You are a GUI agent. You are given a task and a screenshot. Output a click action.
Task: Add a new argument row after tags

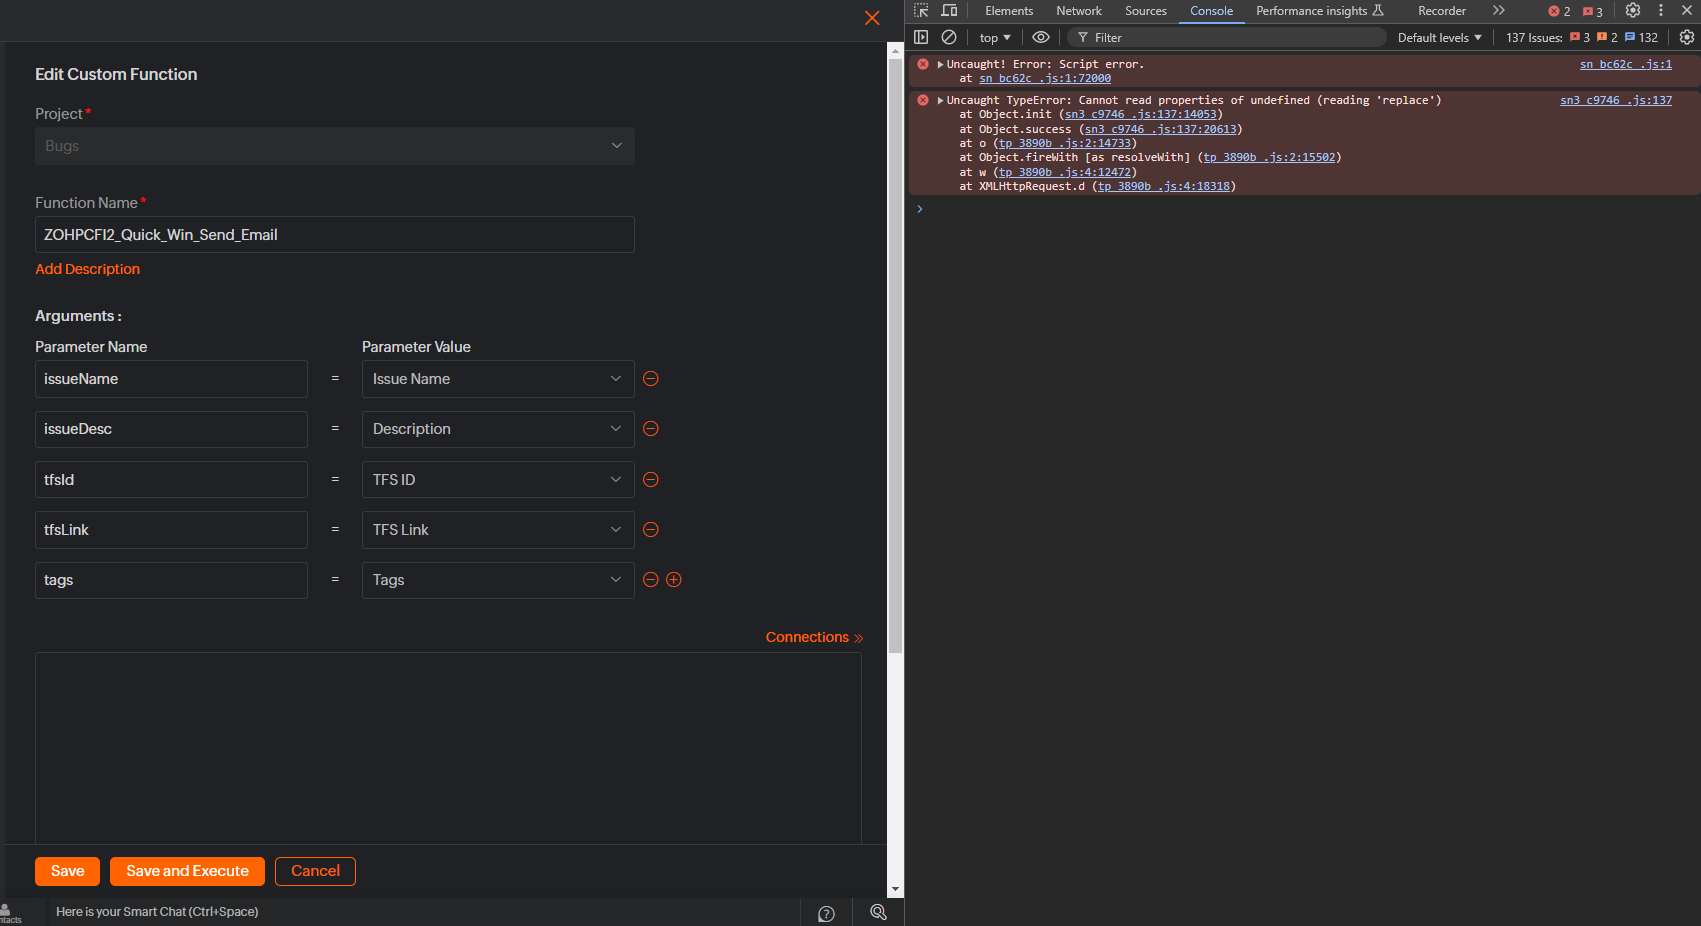coord(674,580)
